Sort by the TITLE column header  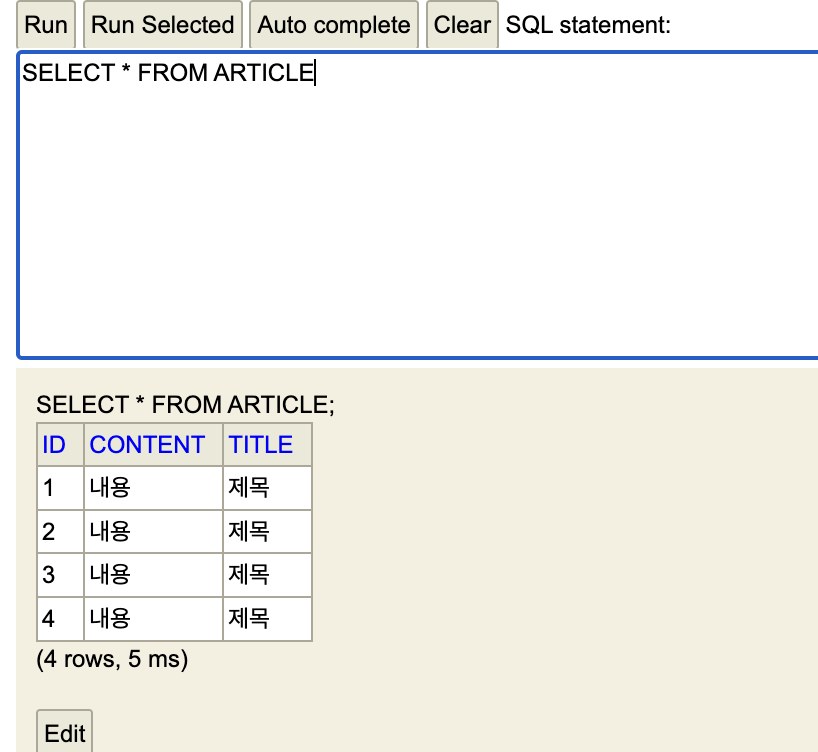pos(261,445)
